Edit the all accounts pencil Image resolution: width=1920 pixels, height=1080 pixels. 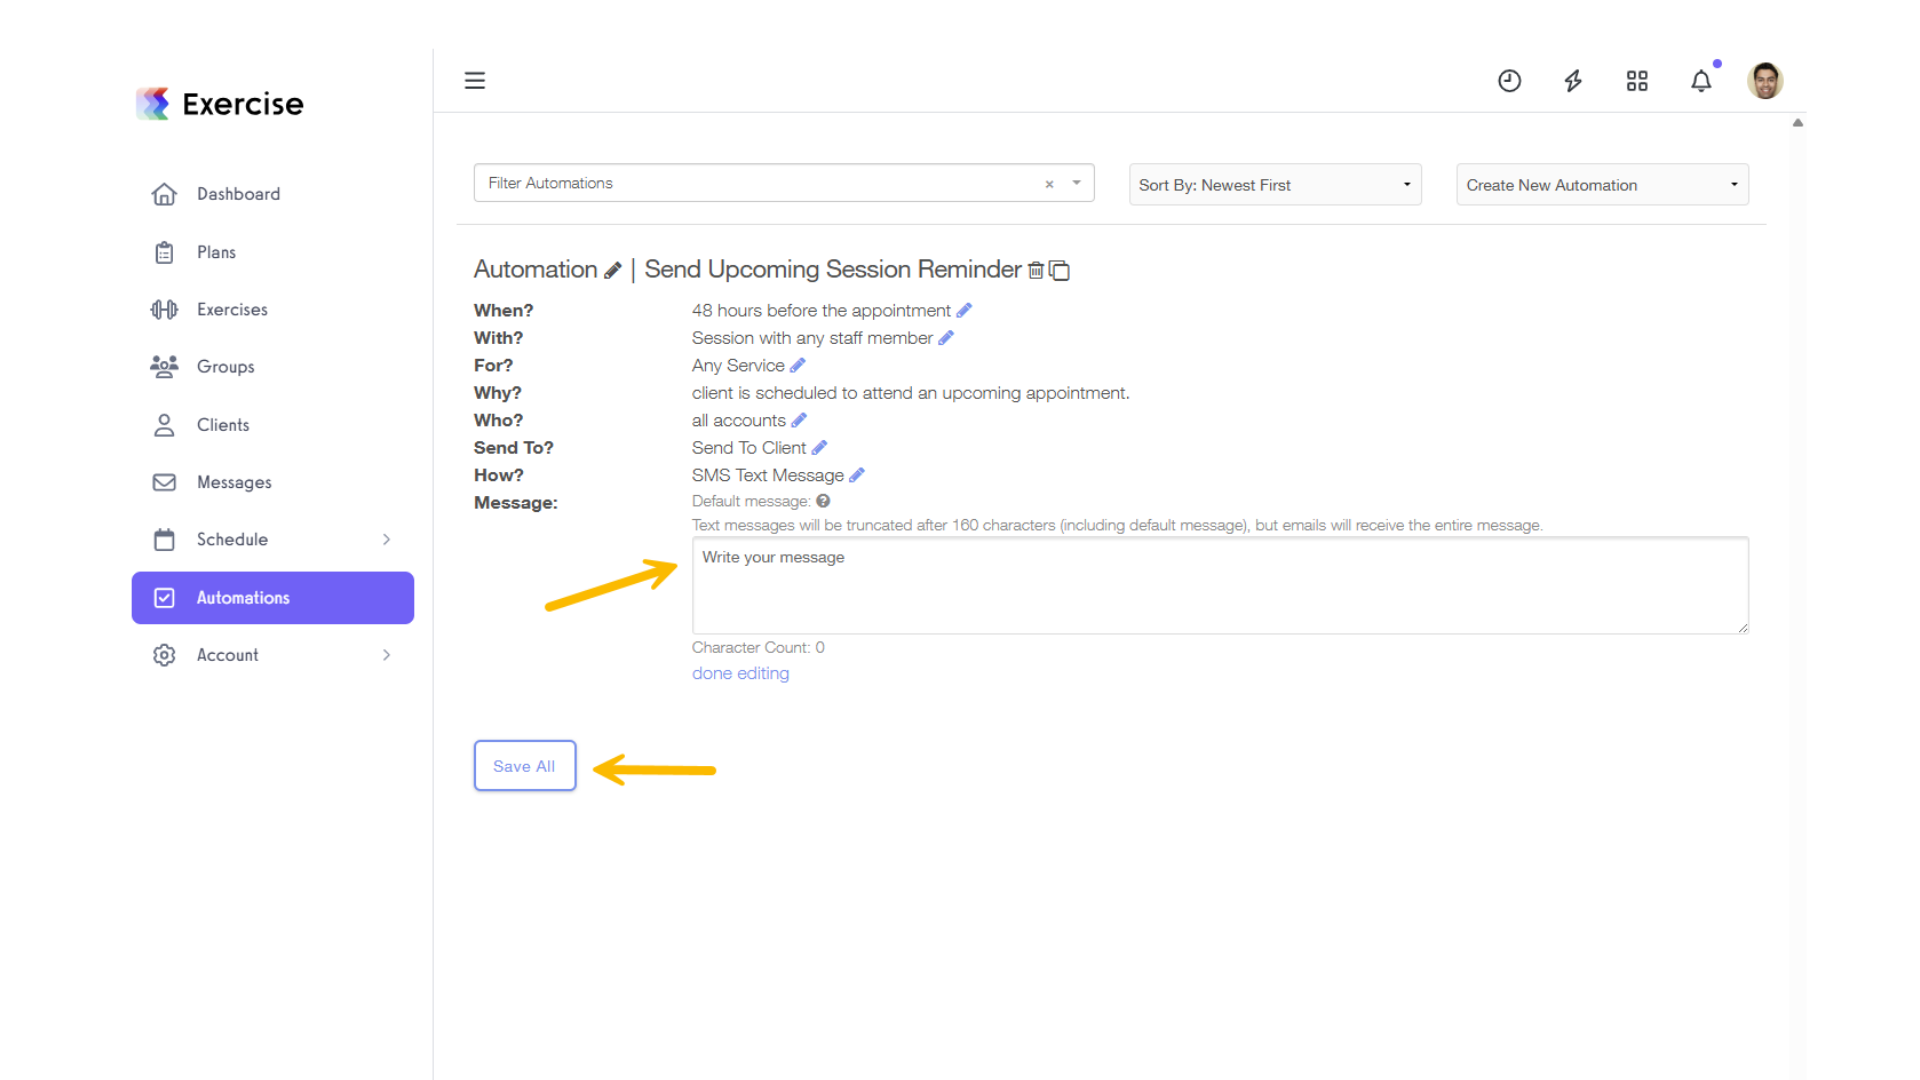pyautogui.click(x=798, y=420)
